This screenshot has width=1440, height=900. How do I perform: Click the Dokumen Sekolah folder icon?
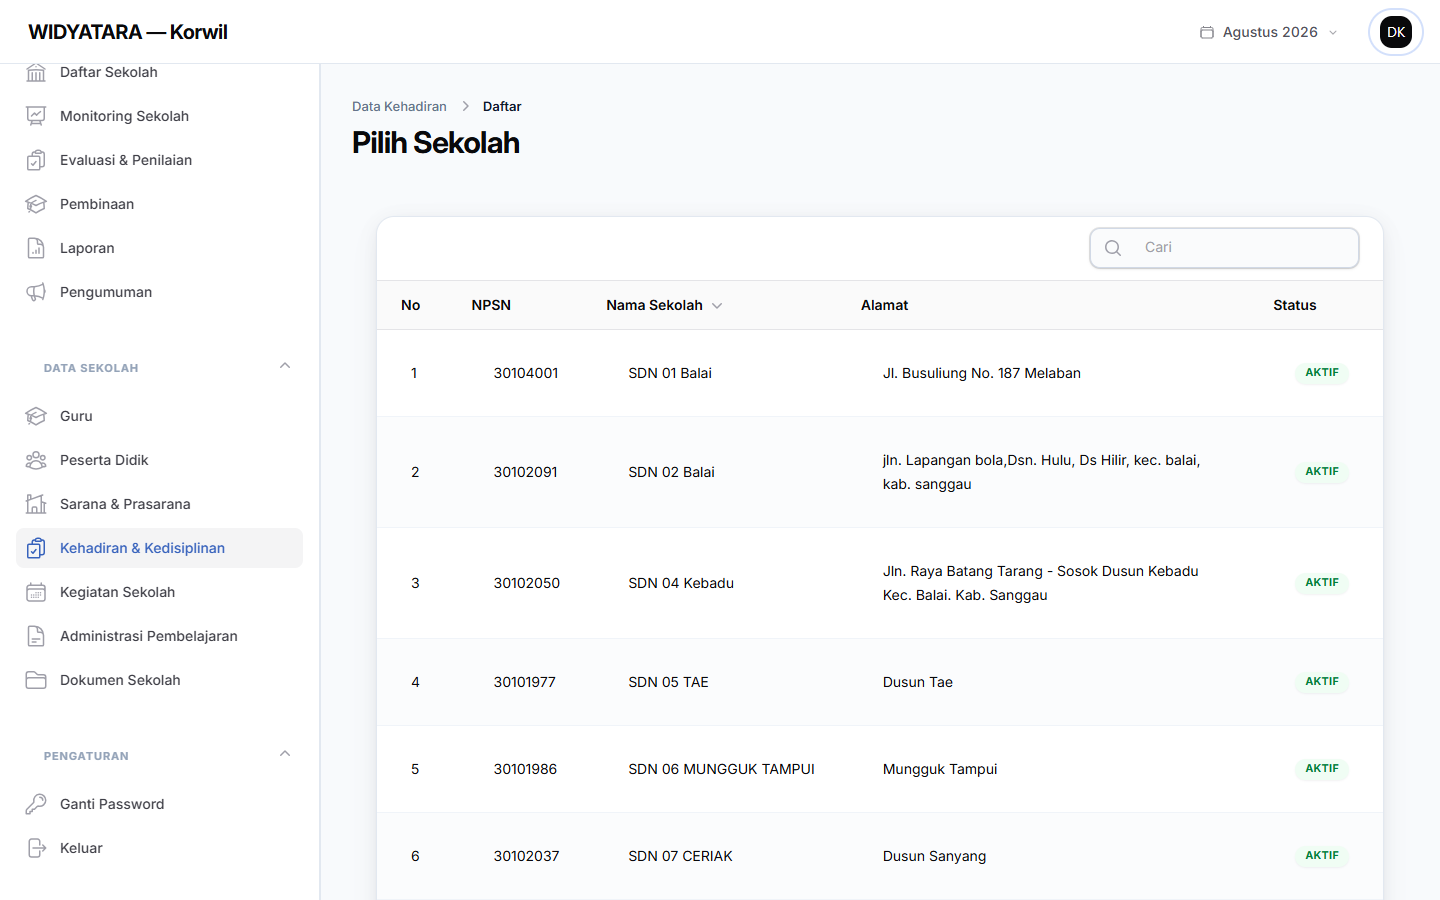pos(36,680)
